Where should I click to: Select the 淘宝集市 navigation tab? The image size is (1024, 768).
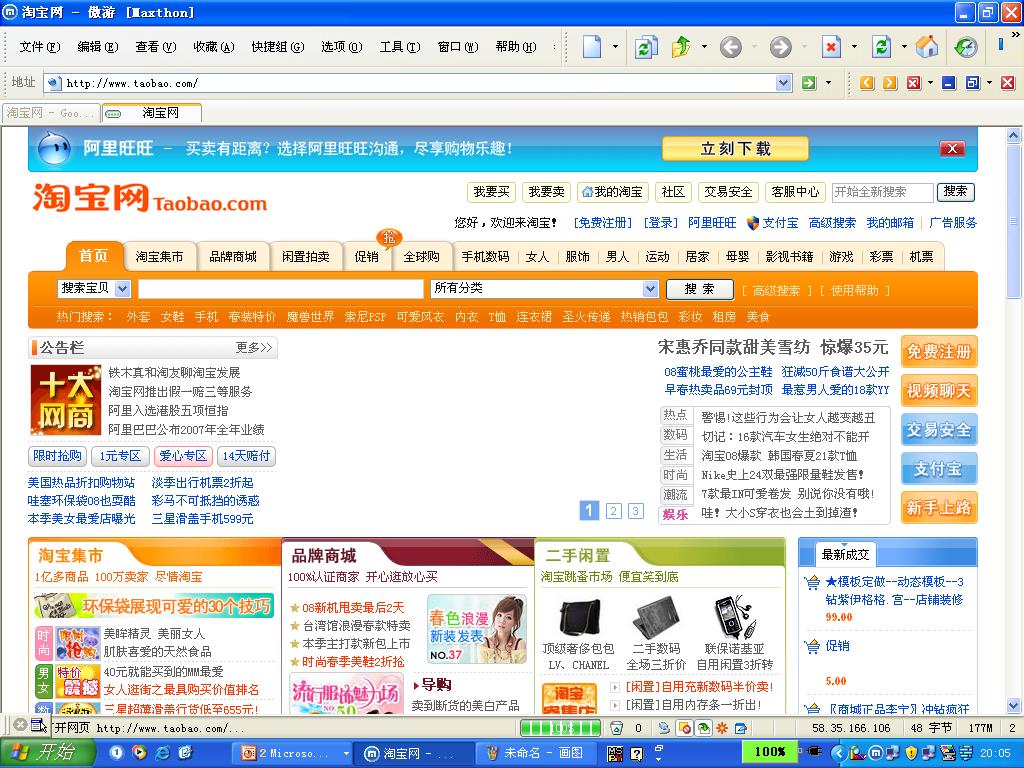(159, 257)
